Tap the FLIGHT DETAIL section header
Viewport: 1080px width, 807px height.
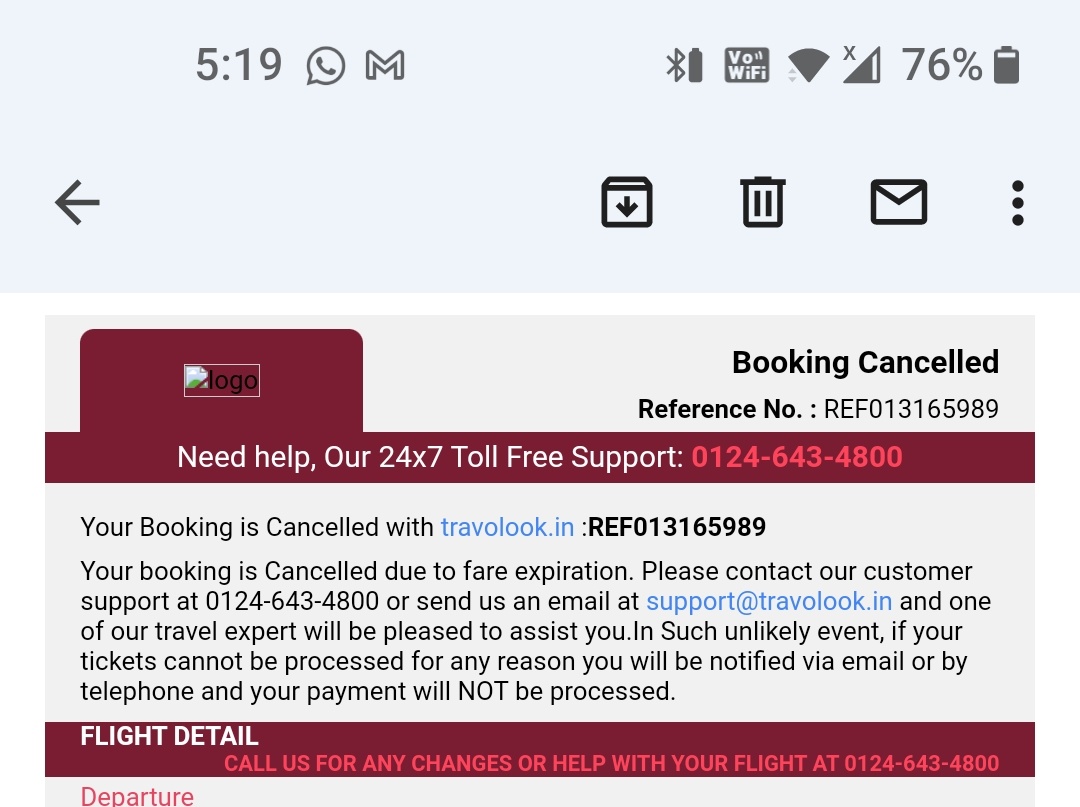169,737
